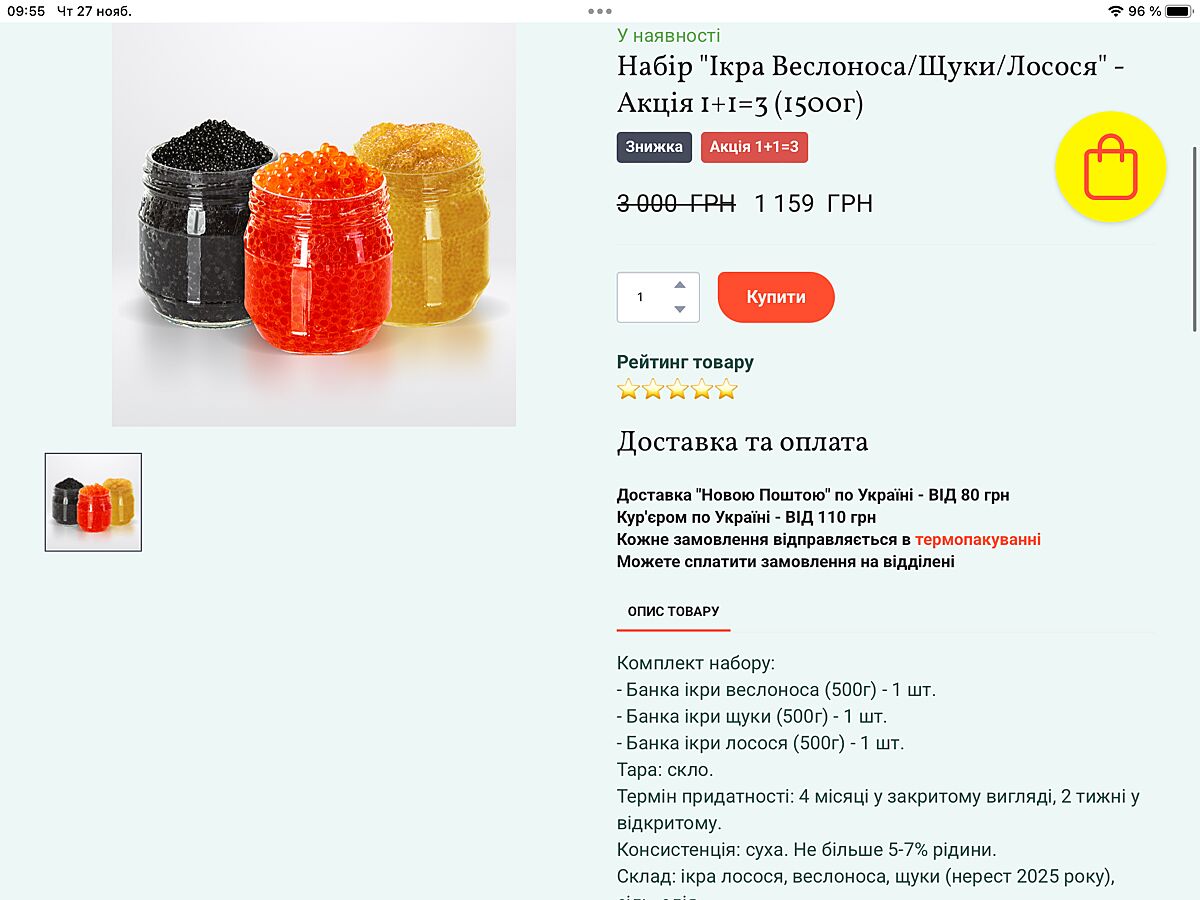Follow the термопакуванні link
The width and height of the screenshot is (1200, 900).
pos(978,540)
